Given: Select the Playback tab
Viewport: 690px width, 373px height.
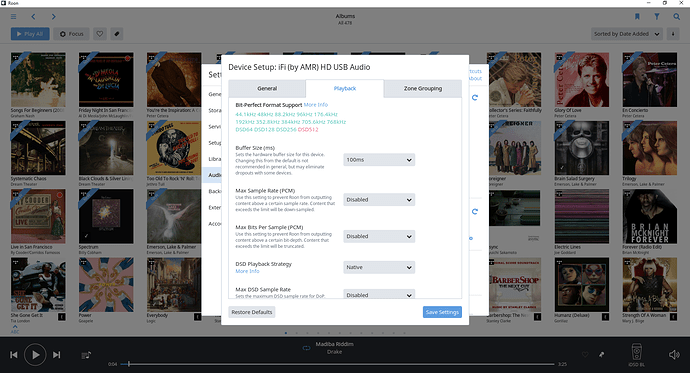Looking at the screenshot, I should point(345,88).
